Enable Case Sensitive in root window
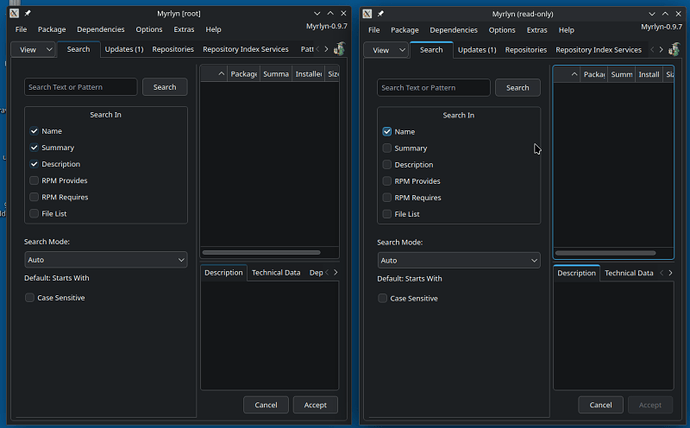 (31, 298)
